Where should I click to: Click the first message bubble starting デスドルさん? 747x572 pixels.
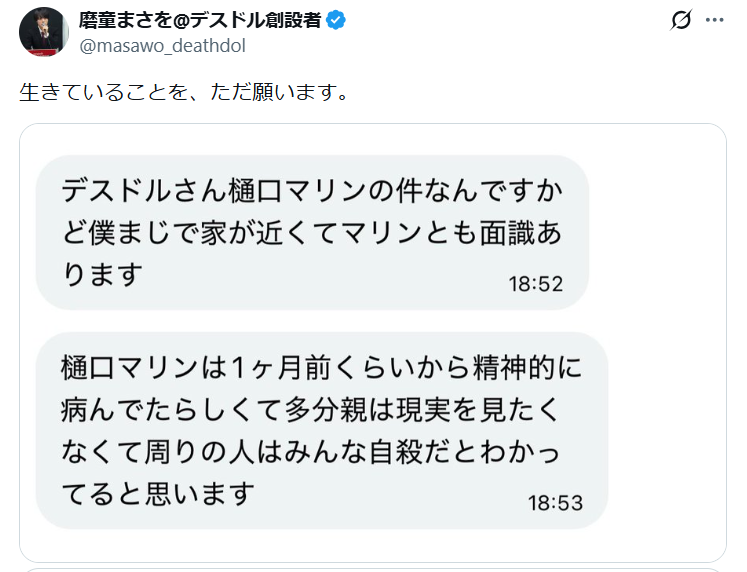tap(311, 231)
